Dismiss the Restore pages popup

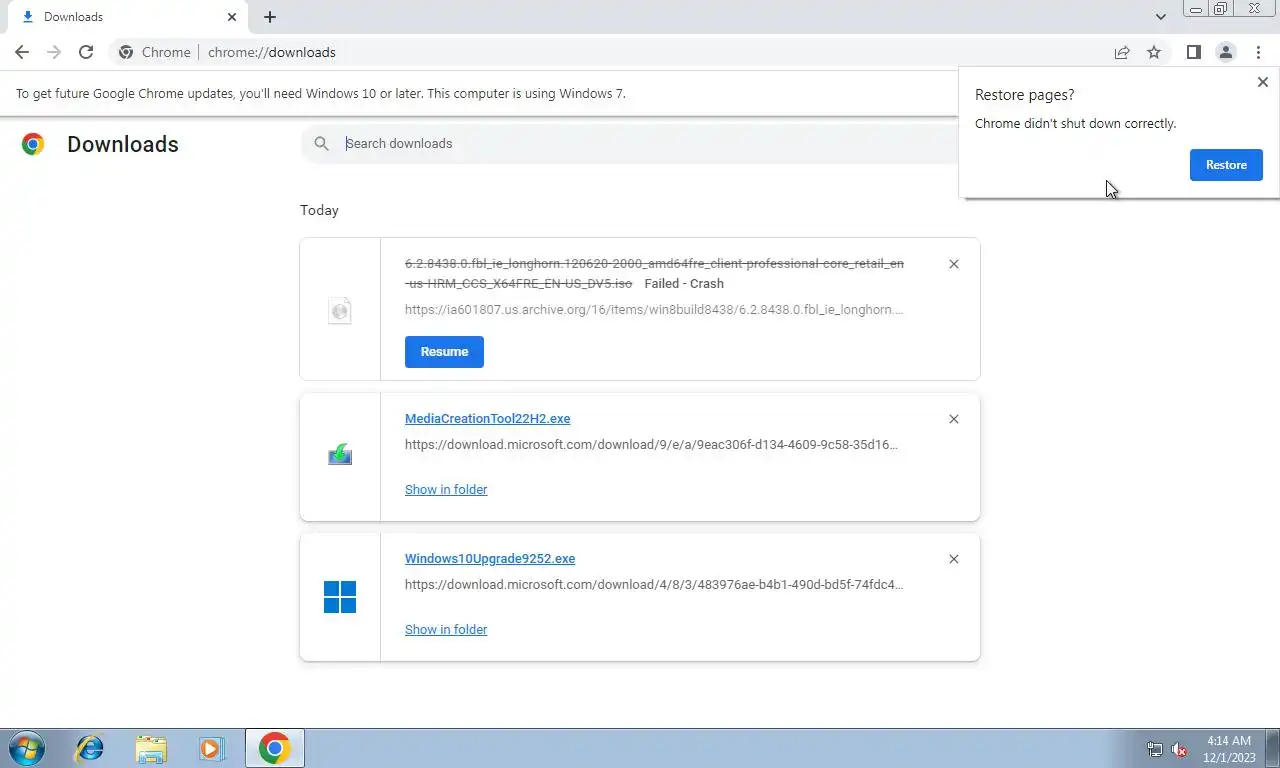point(1262,82)
